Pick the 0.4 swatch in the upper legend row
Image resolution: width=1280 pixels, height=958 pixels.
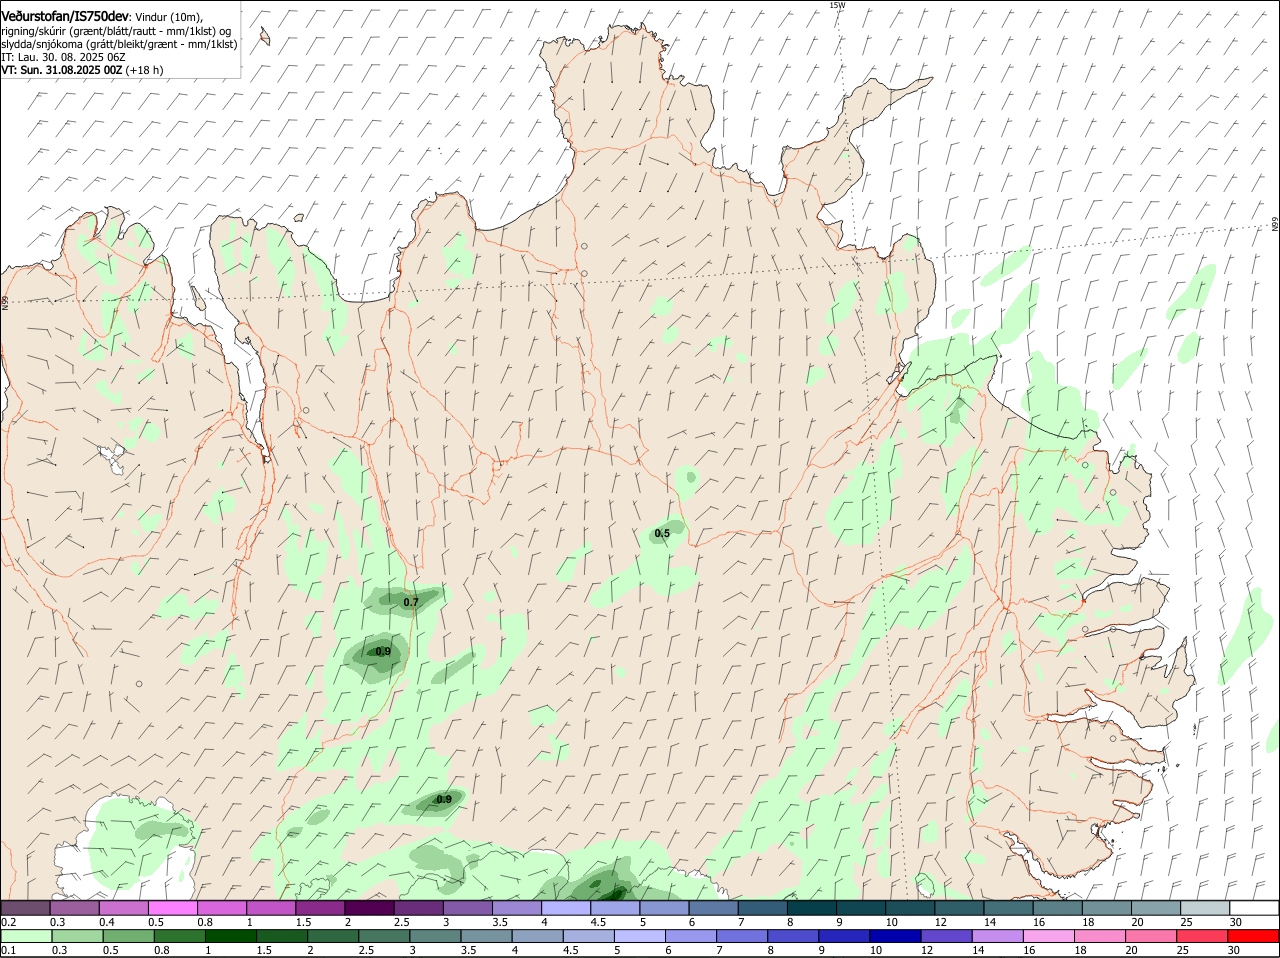tap(123, 907)
